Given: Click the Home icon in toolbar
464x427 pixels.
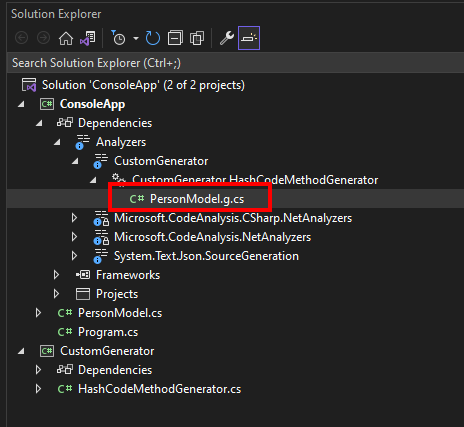Looking at the screenshot, I should pos(66,38).
